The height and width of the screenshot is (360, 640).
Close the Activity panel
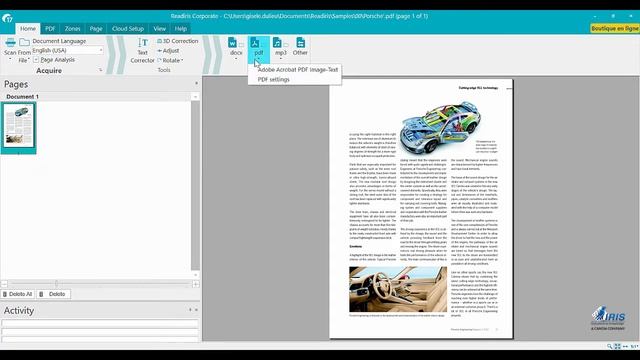(196, 310)
